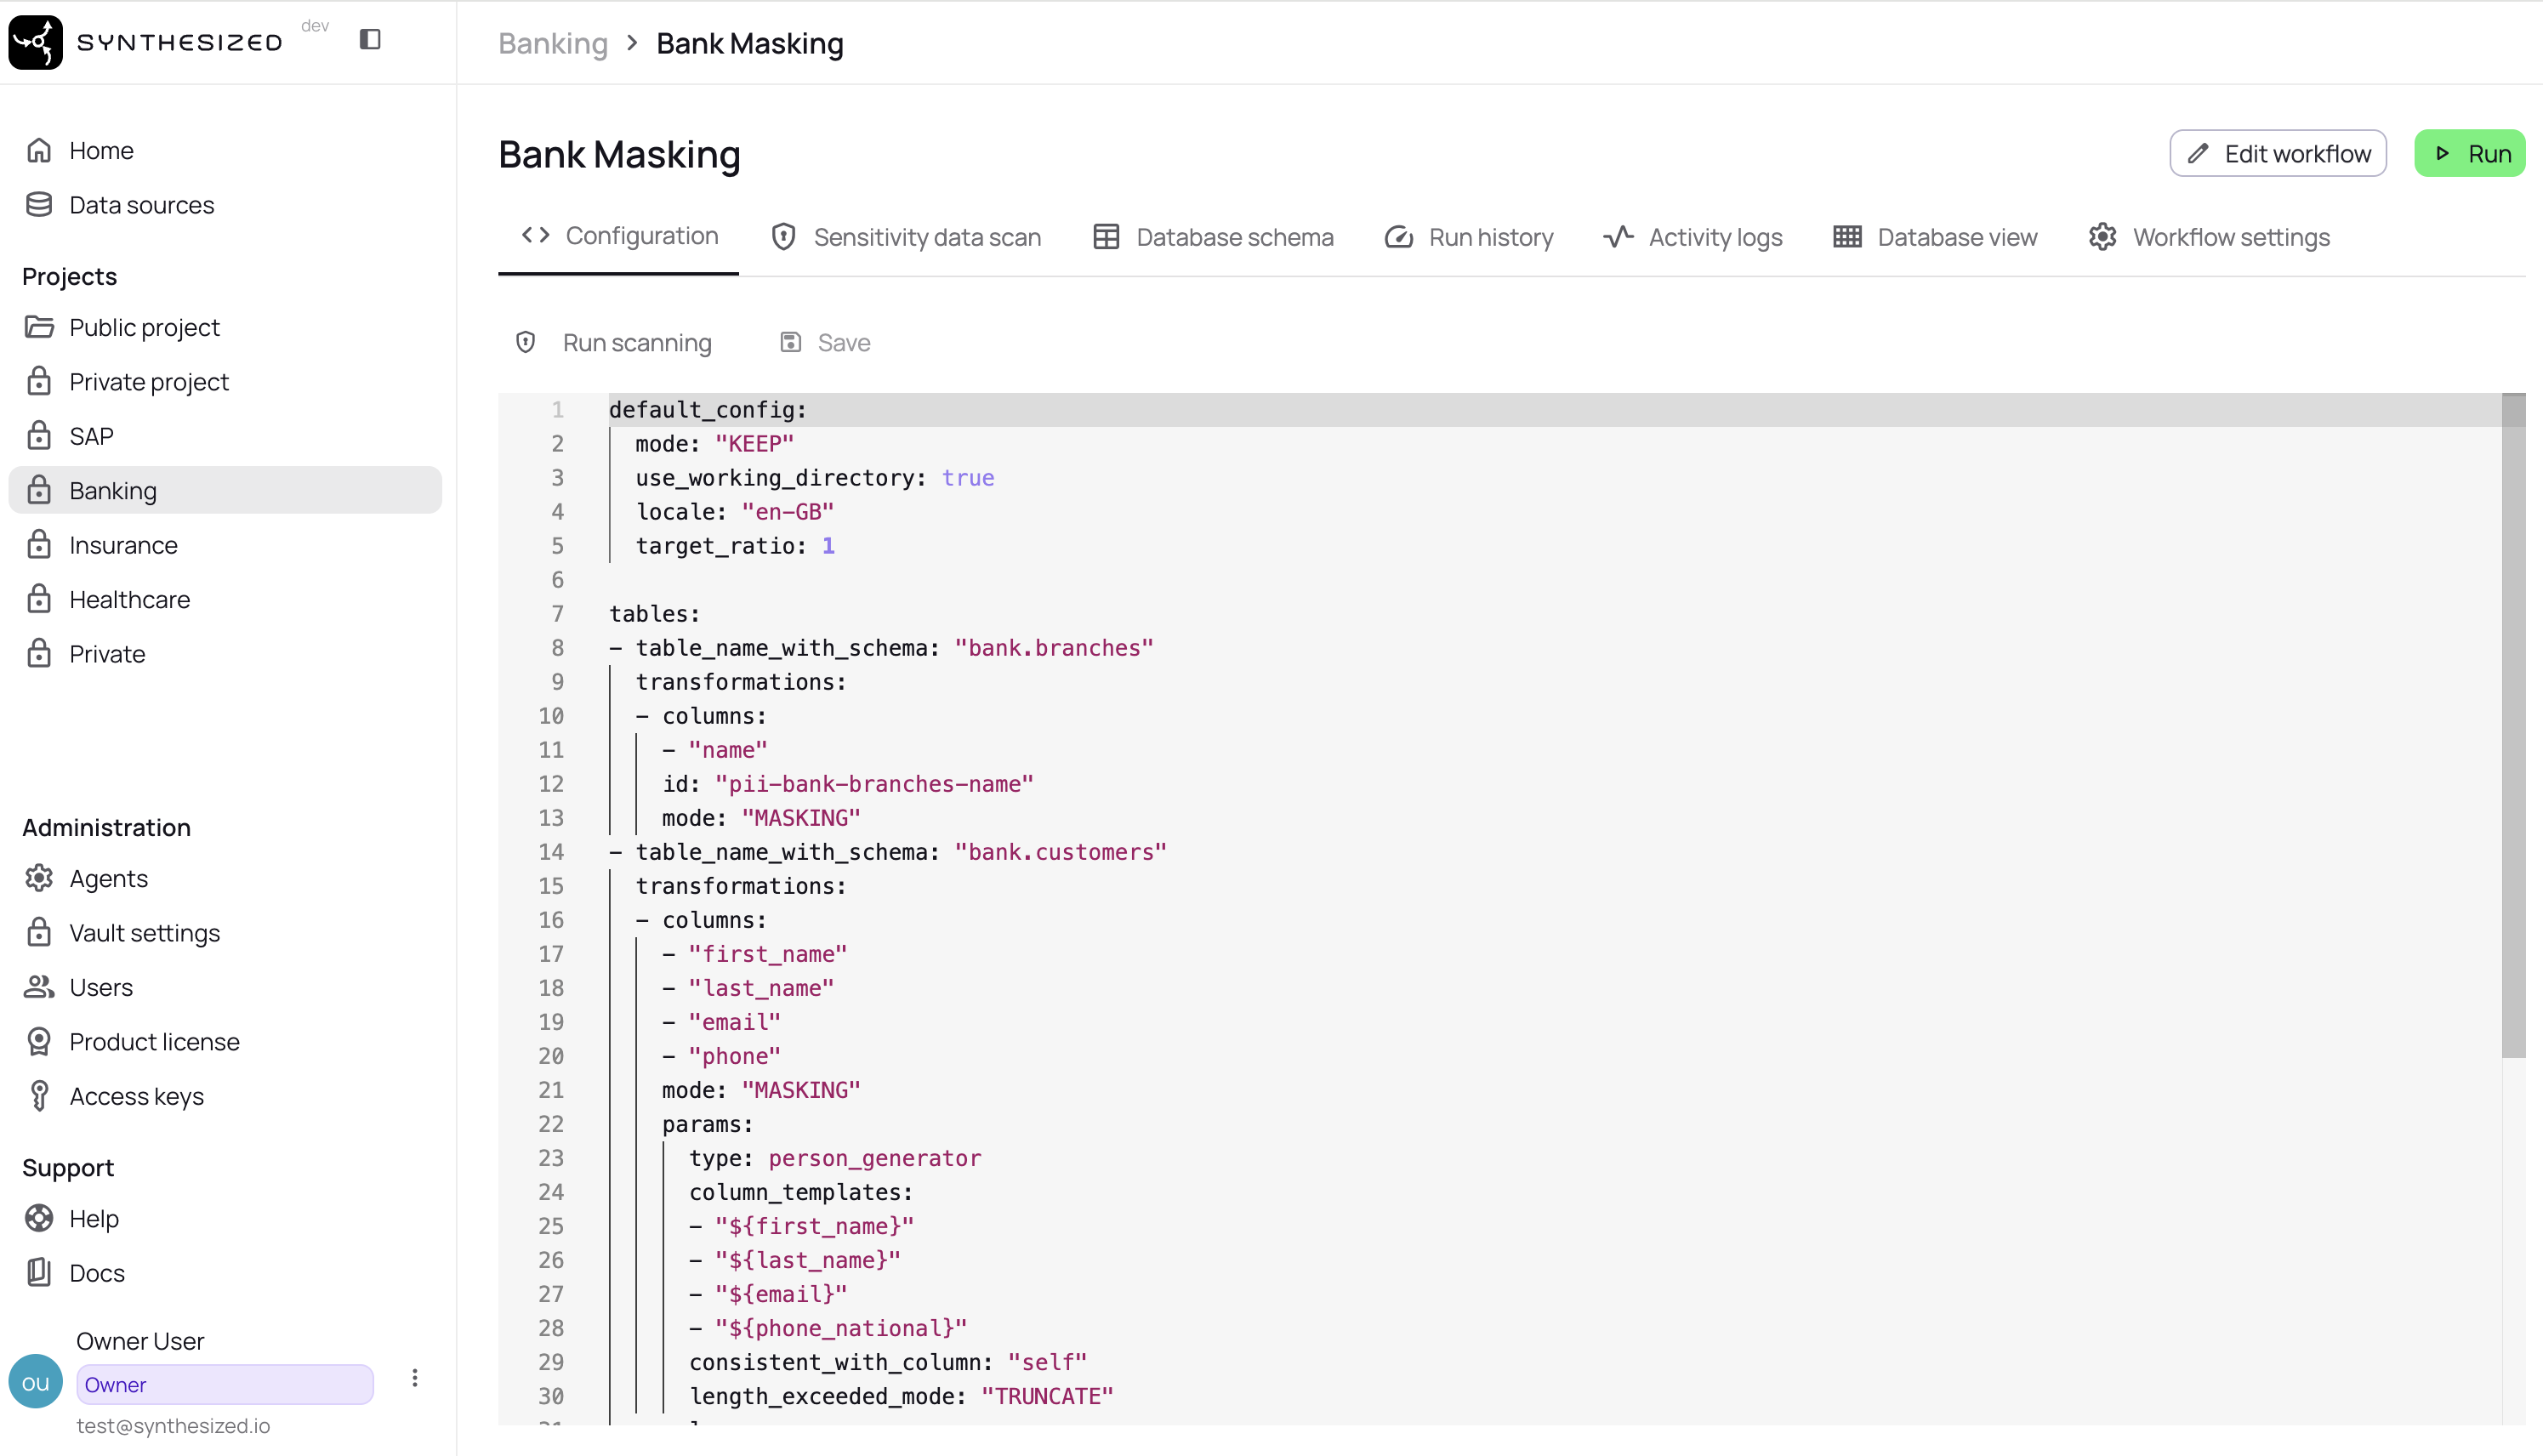Open Data sources in sidebar

click(141, 205)
